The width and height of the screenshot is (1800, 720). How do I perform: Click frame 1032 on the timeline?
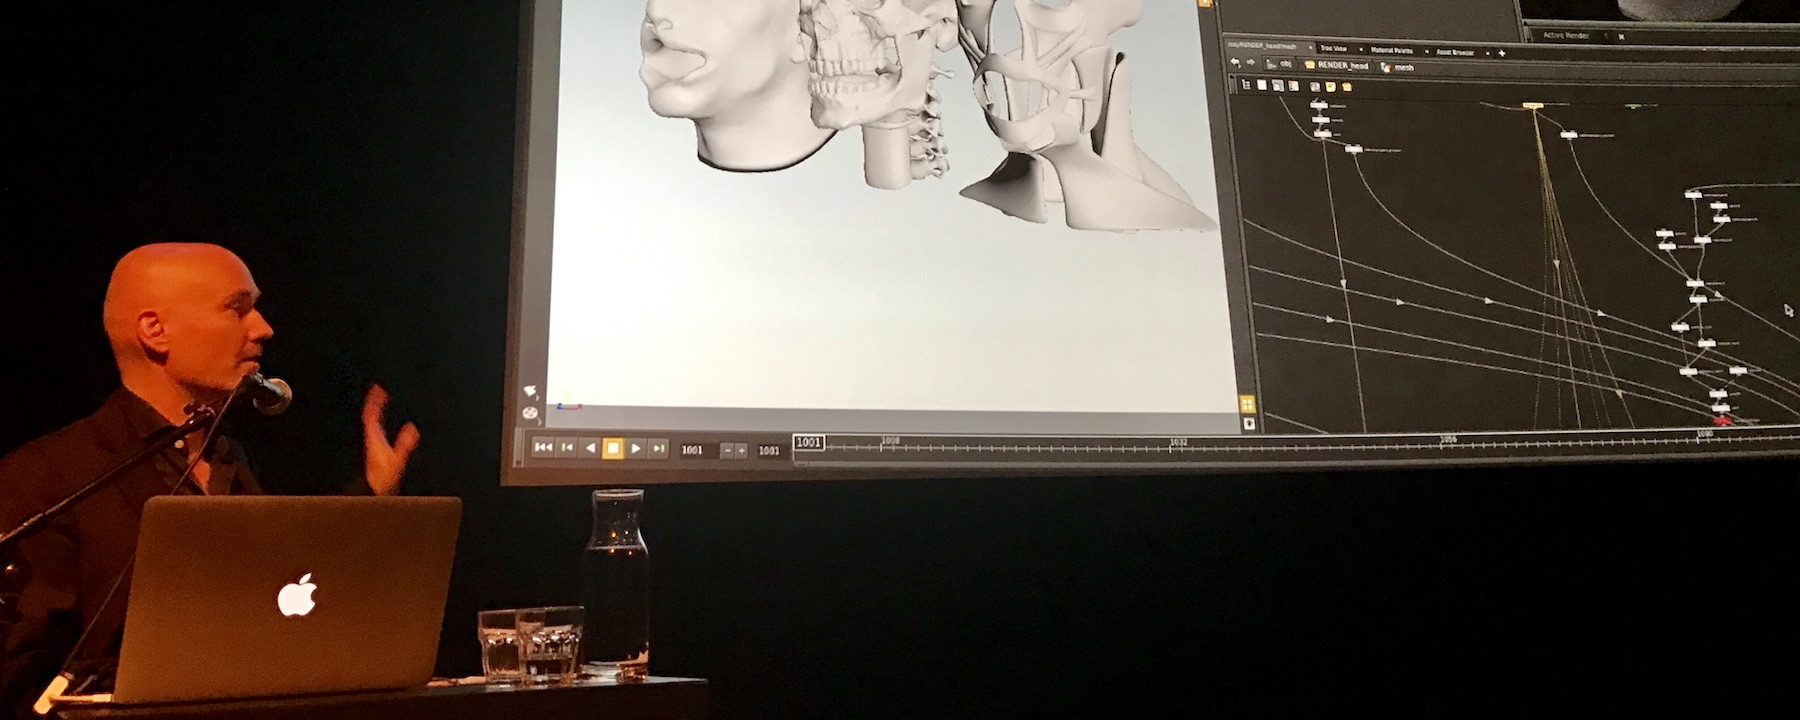pos(1178,441)
